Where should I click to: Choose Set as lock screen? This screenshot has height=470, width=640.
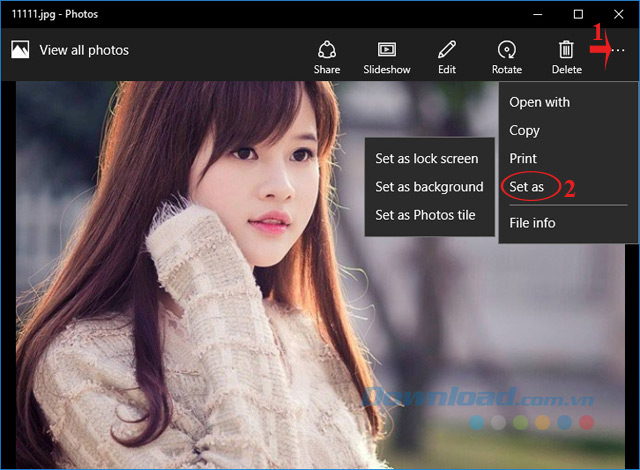427,158
